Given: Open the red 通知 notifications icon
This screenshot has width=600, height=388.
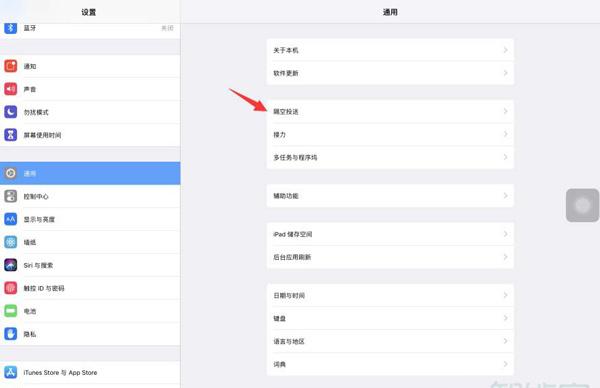Looking at the screenshot, I should (11, 66).
